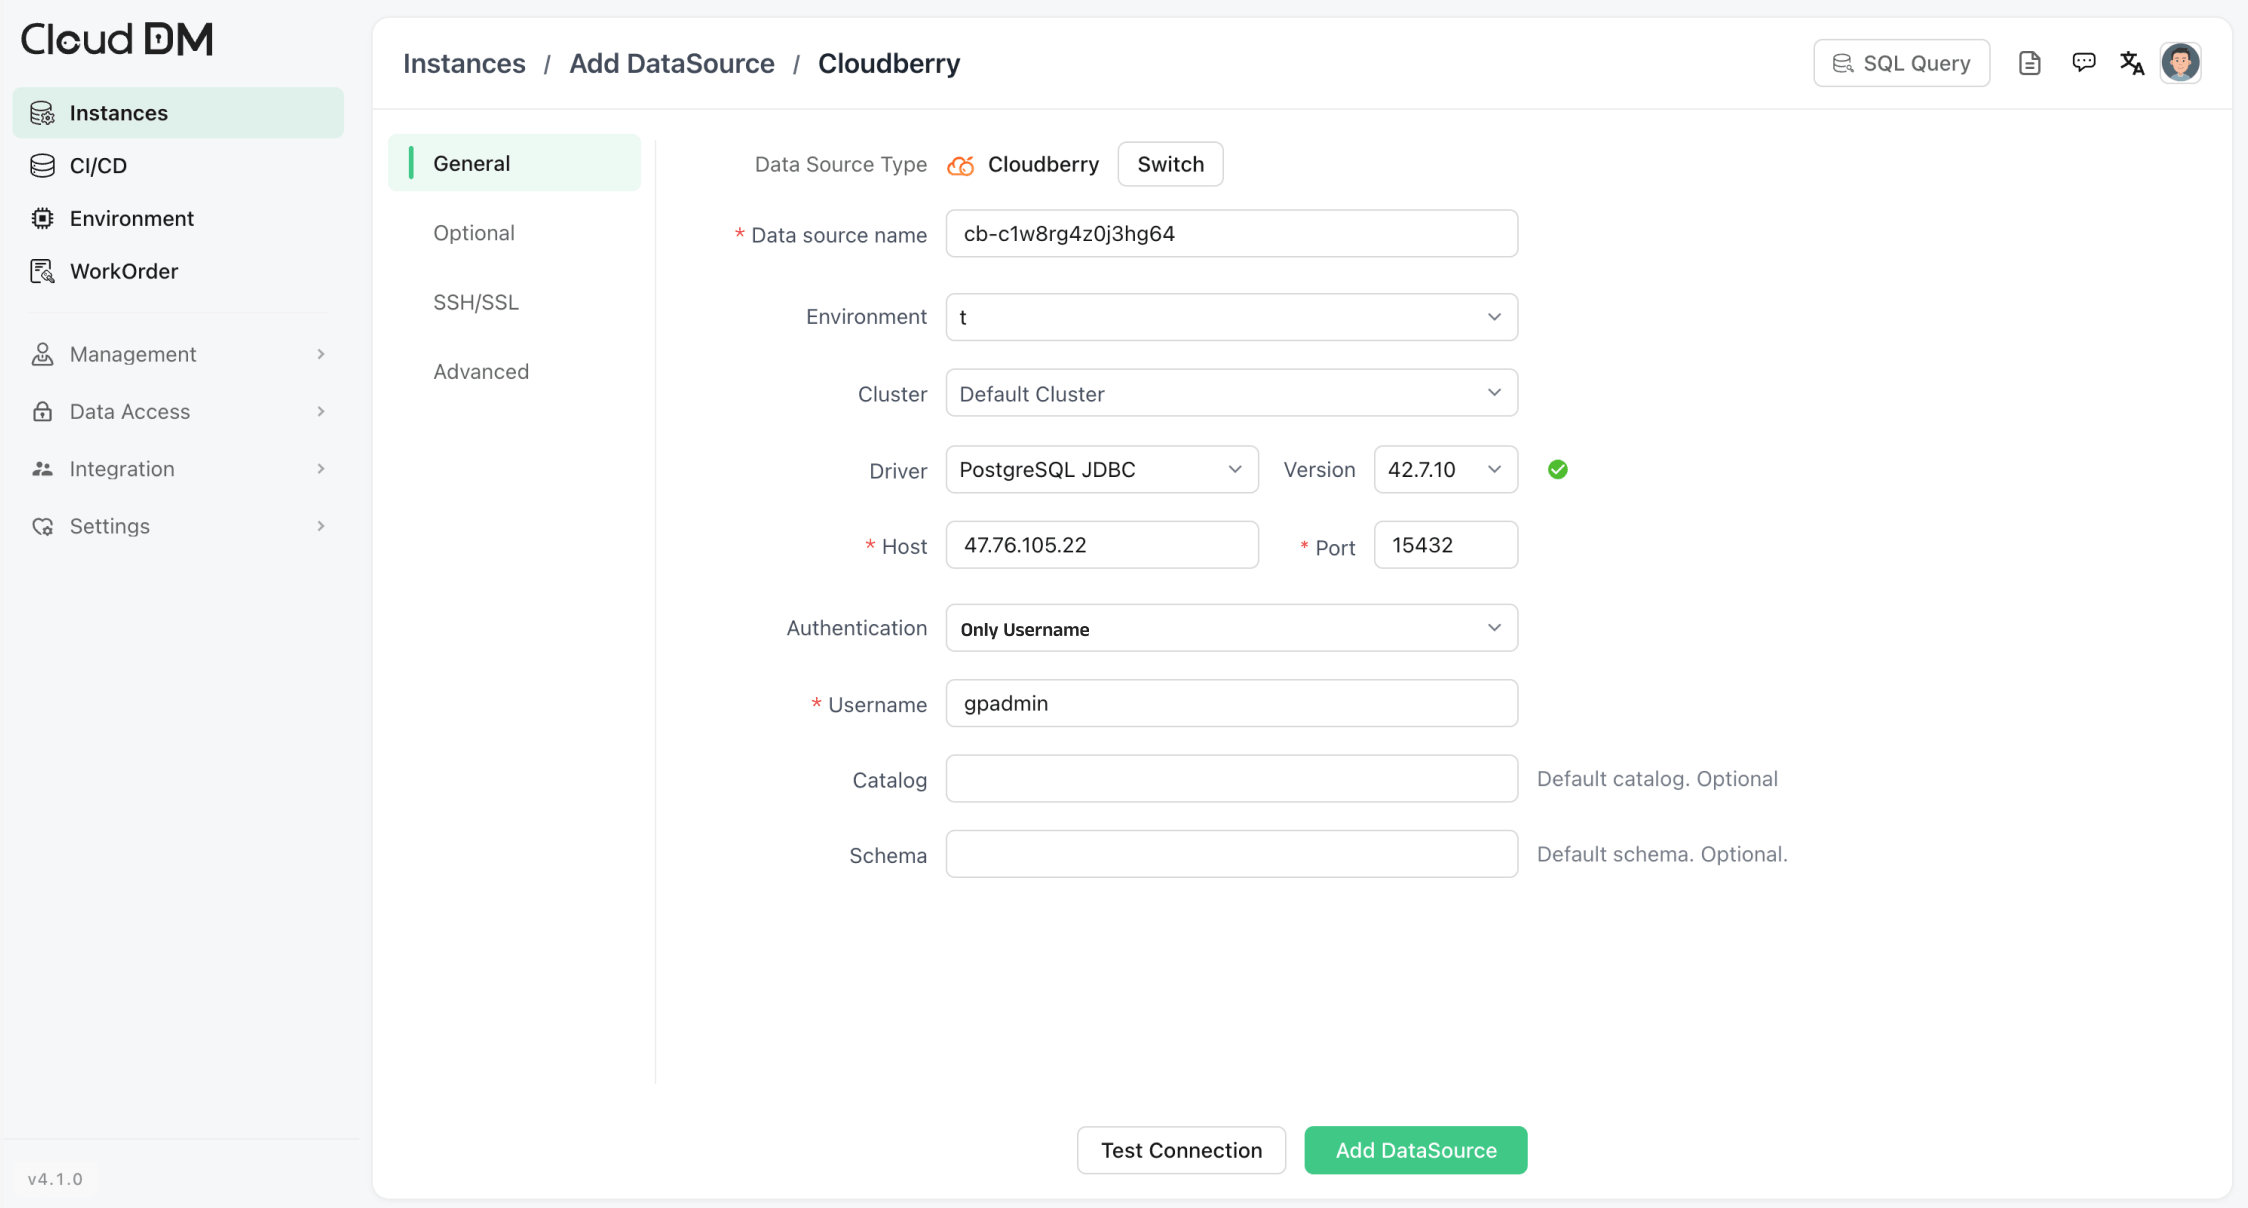Click the Cloudberry breadcrumb text
The height and width of the screenshot is (1208, 2248).
(889, 63)
